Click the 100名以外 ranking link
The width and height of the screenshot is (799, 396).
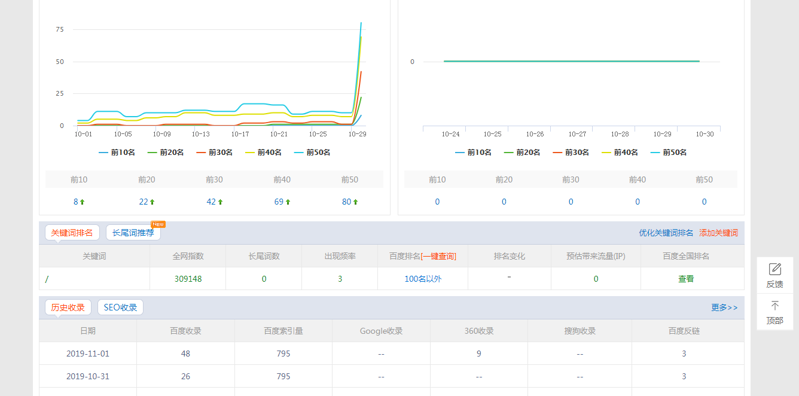point(423,279)
